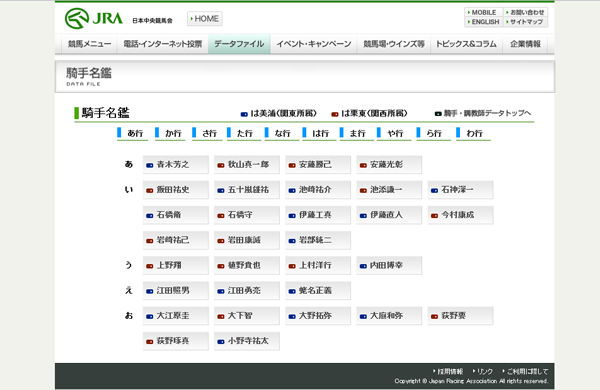Jump to the ま行 section

pyautogui.click(x=357, y=134)
